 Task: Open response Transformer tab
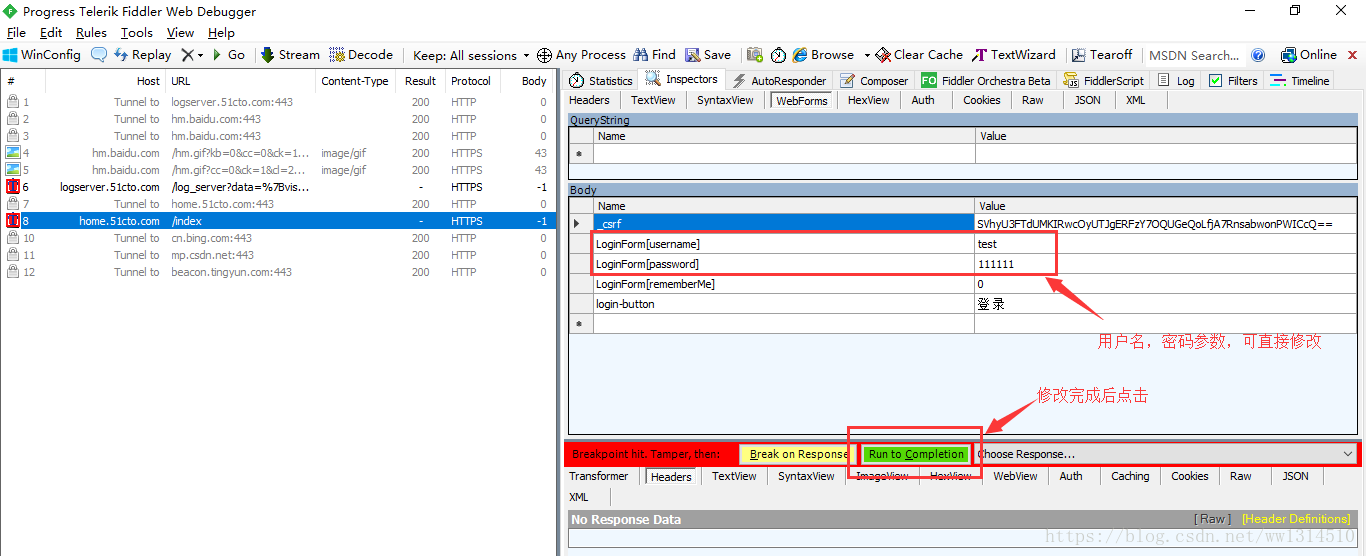[x=599, y=476]
